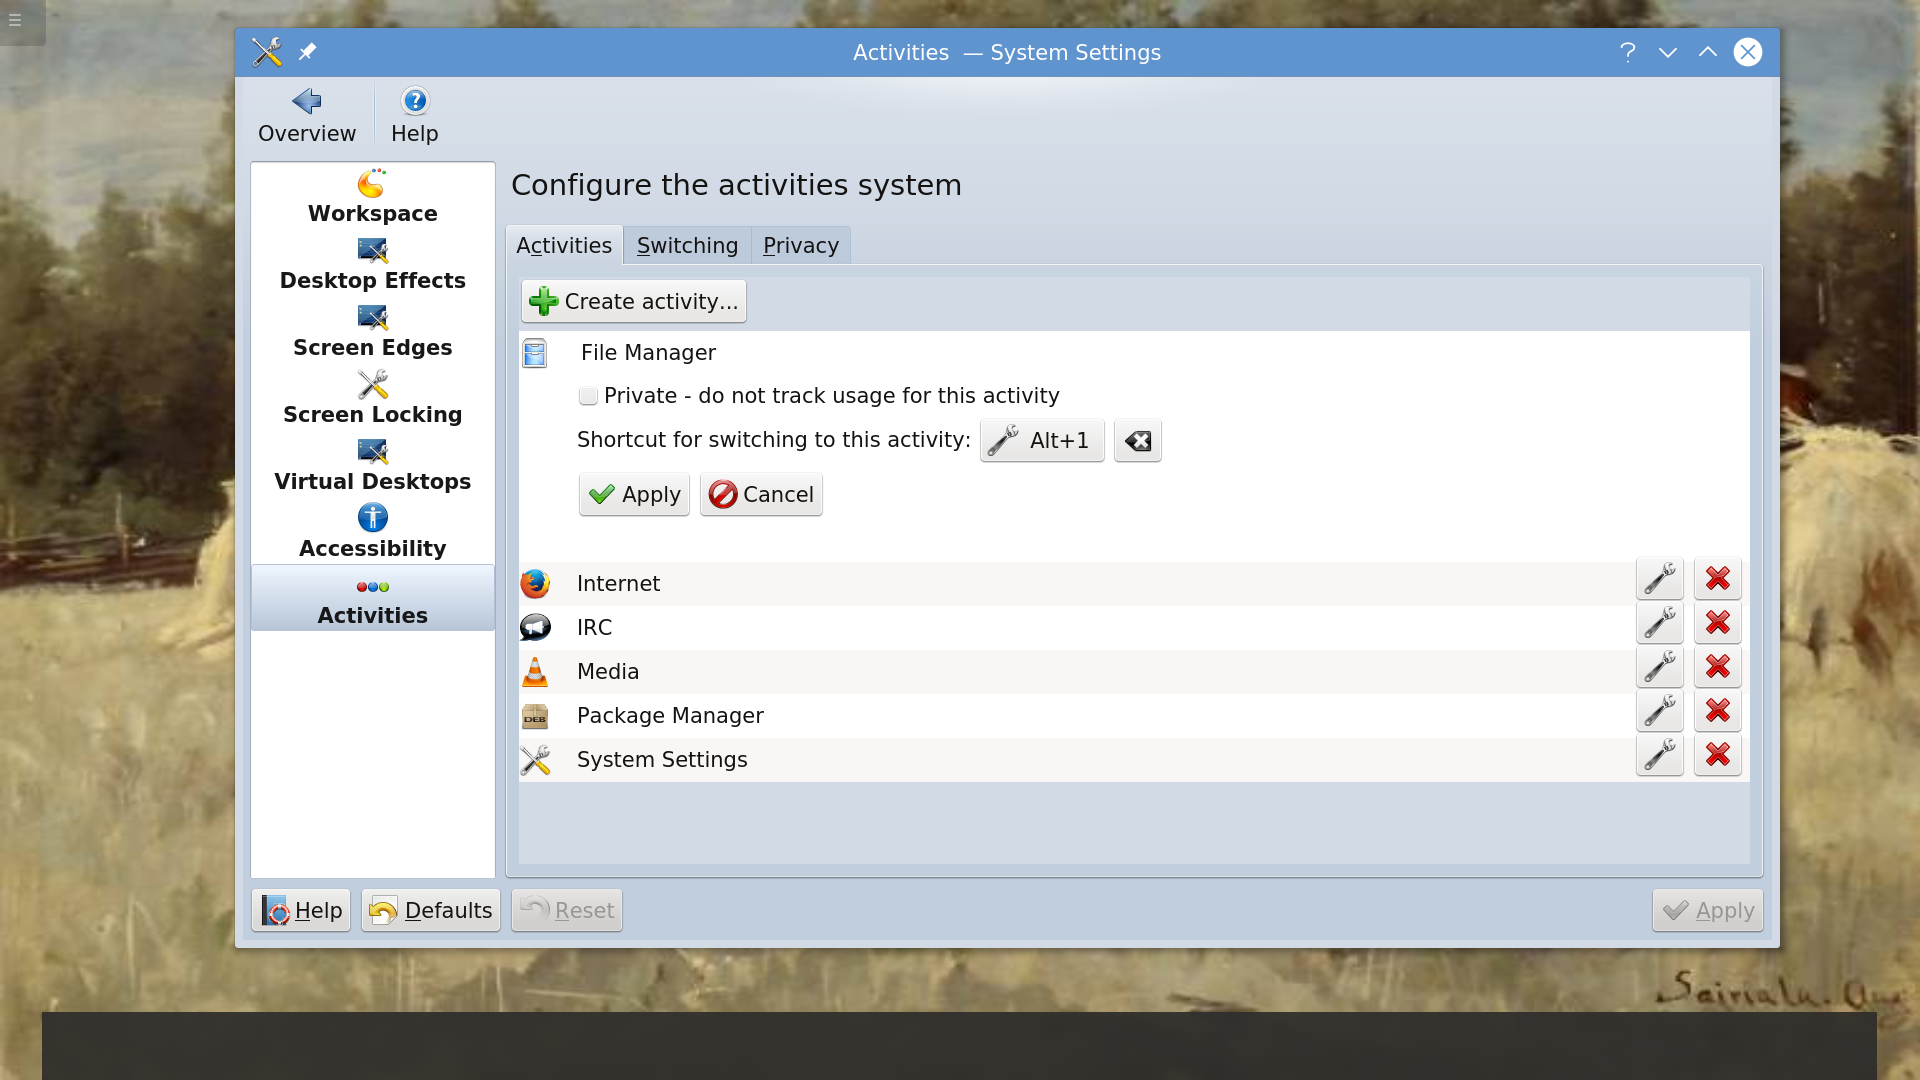Configure the Internet activity
This screenshot has width=1920, height=1080.
(x=1660, y=579)
